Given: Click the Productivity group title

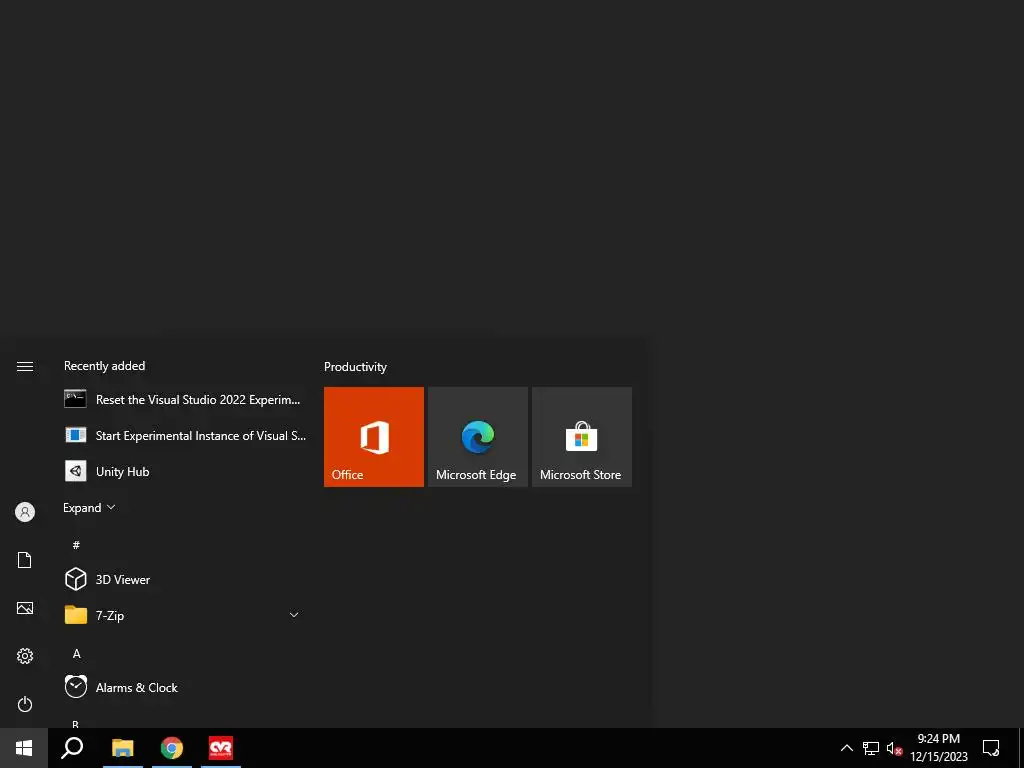Looking at the screenshot, I should 355,366.
